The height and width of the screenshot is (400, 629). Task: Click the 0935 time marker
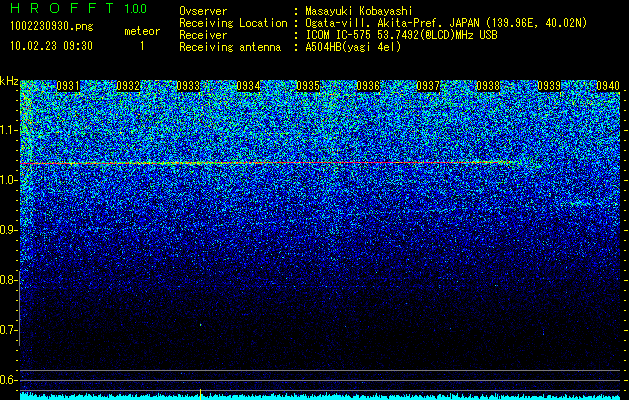click(308, 86)
